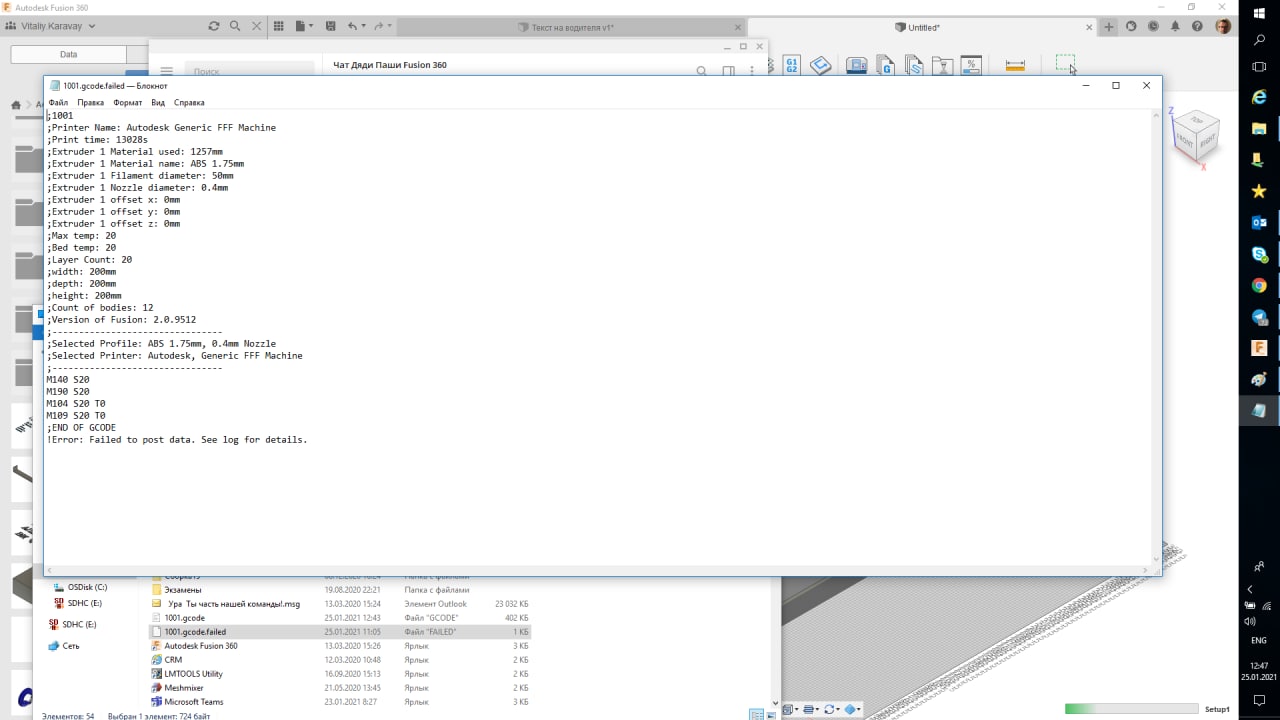Close the Untitled document tab
This screenshot has height=720, width=1280.
1089,28
